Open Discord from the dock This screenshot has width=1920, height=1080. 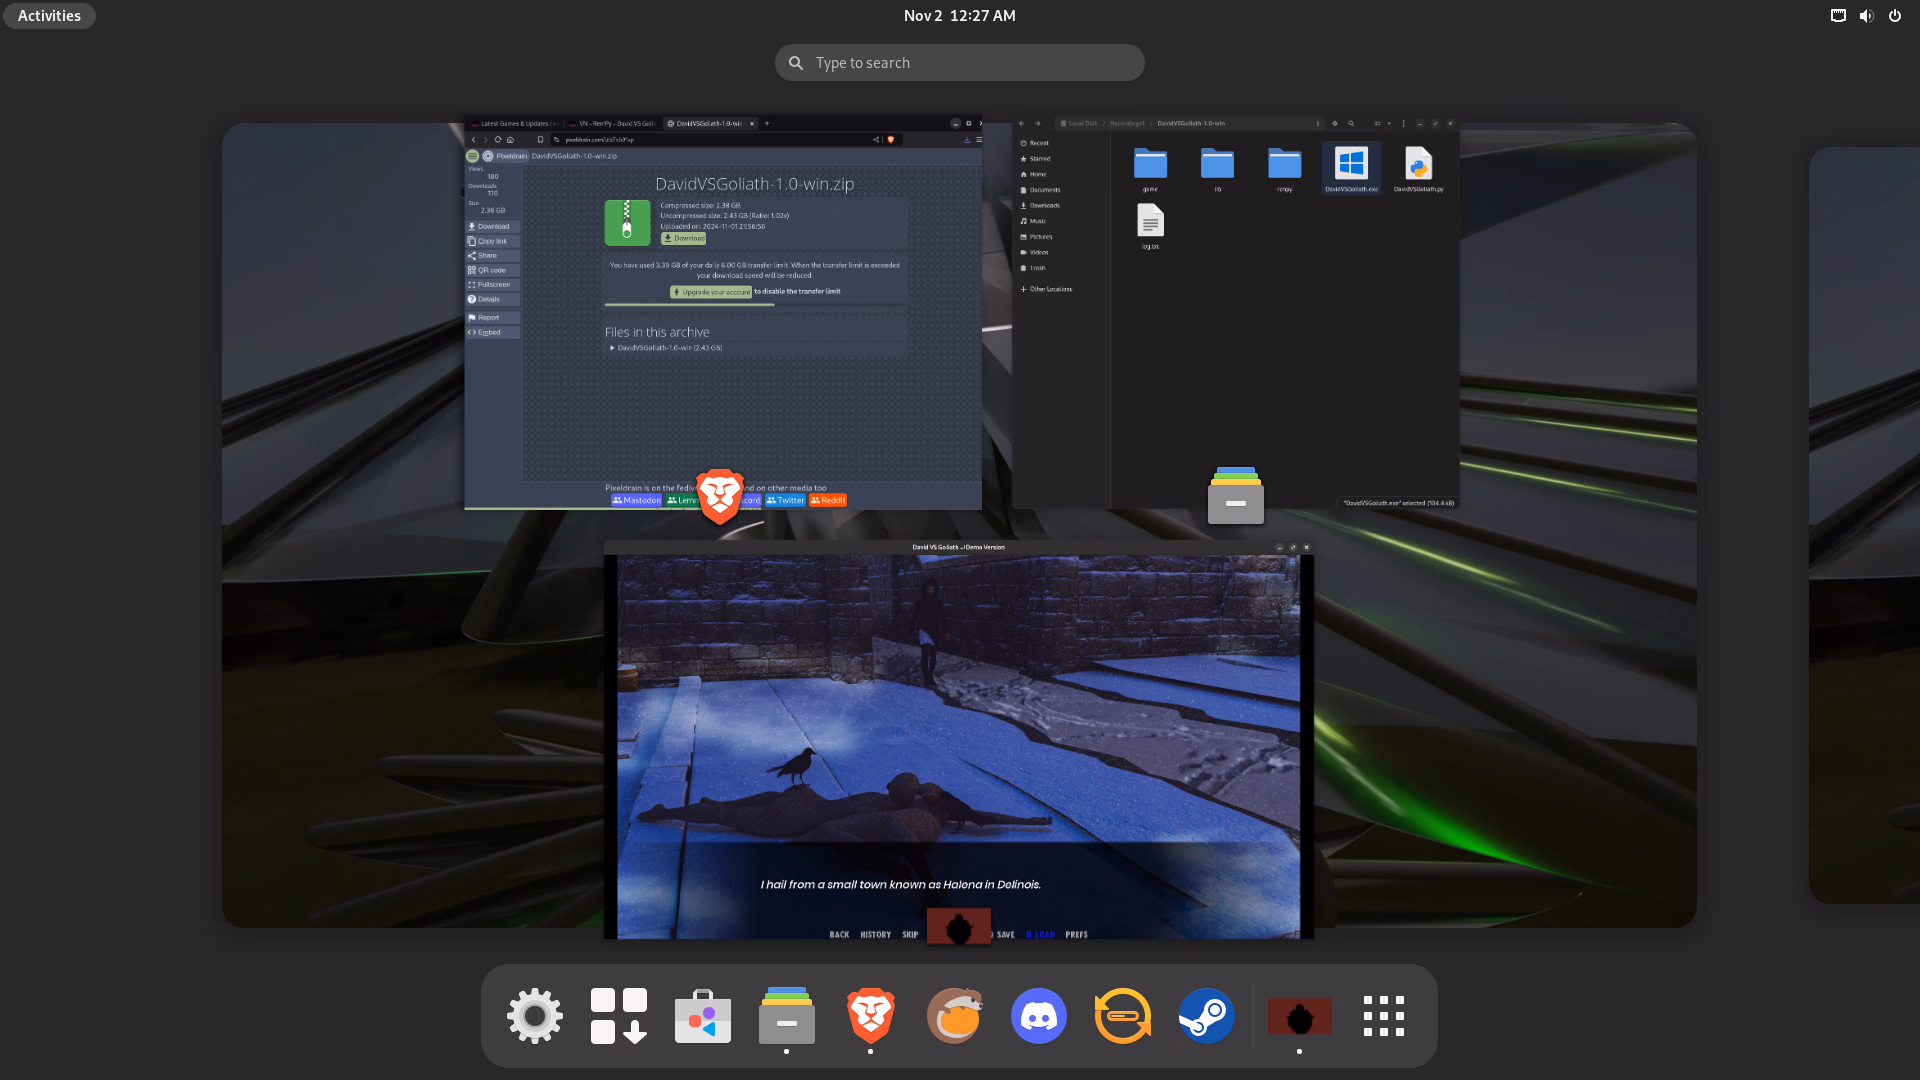click(1039, 1016)
